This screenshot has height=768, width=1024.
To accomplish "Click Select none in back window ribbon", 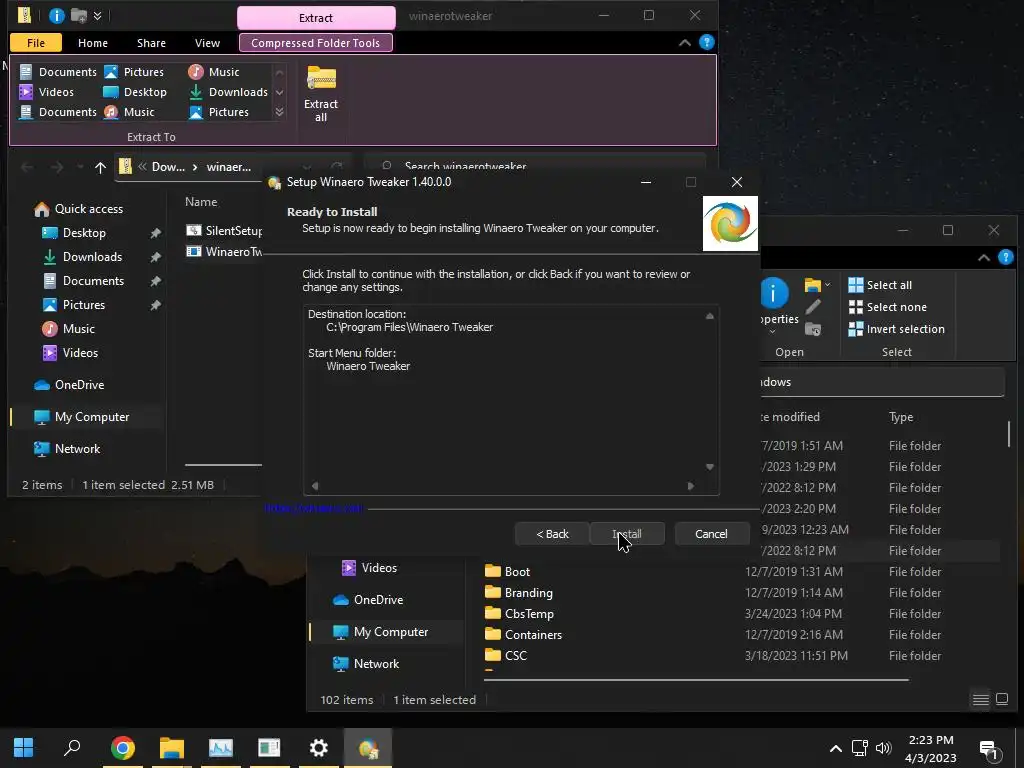I will 888,307.
